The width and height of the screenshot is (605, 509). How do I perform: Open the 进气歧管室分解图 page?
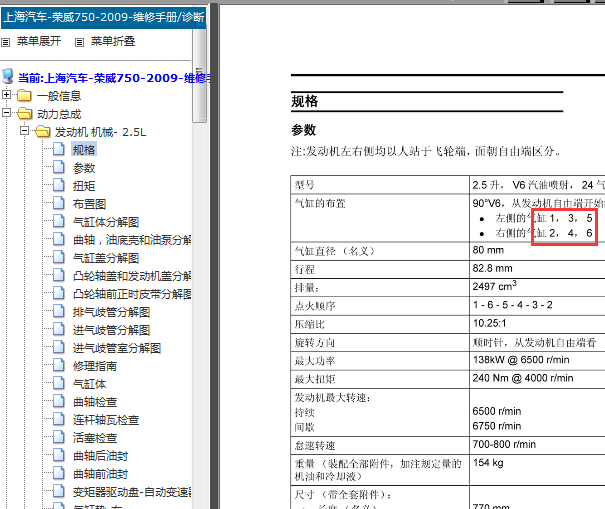click(x=117, y=348)
